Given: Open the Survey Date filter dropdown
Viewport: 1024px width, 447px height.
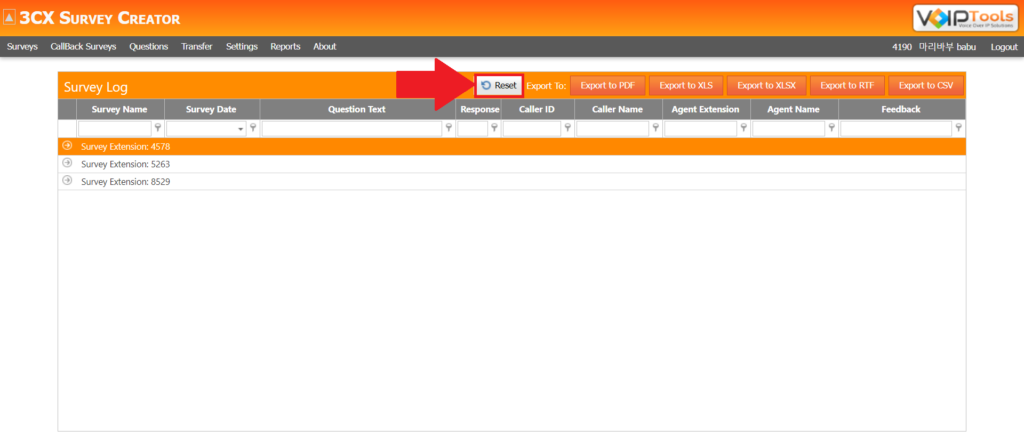Looking at the screenshot, I should (240, 129).
